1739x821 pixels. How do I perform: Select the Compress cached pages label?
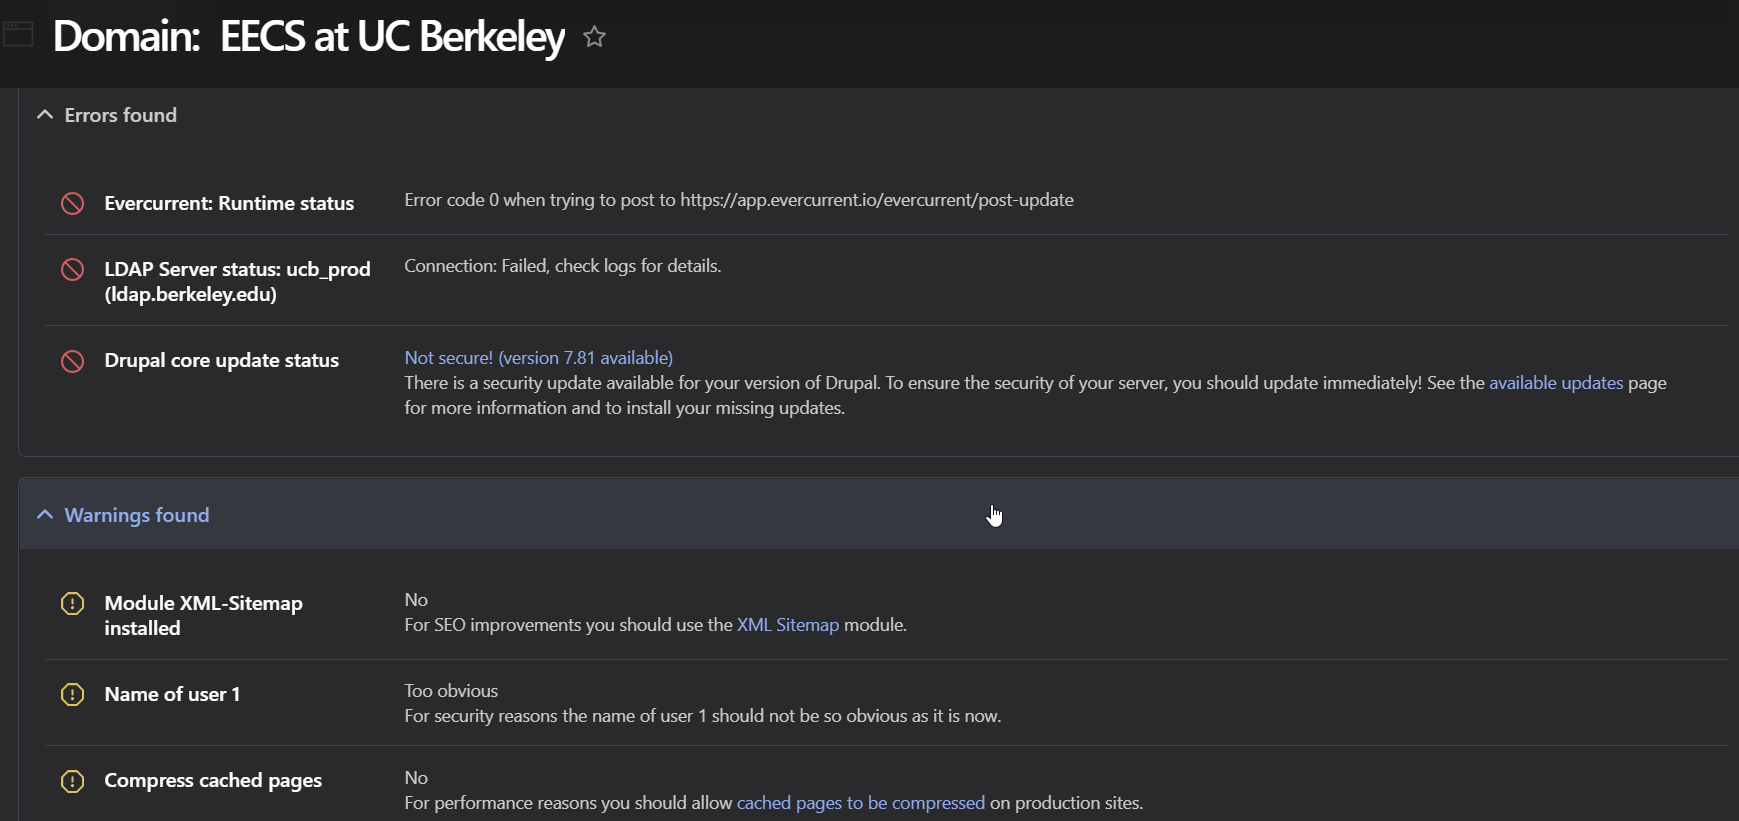coord(213,780)
